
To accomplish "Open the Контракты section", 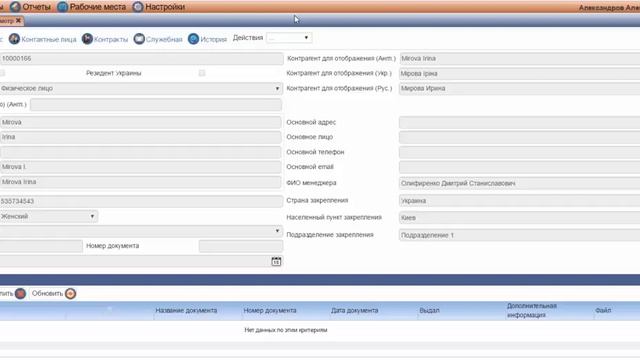I will point(111,40).
